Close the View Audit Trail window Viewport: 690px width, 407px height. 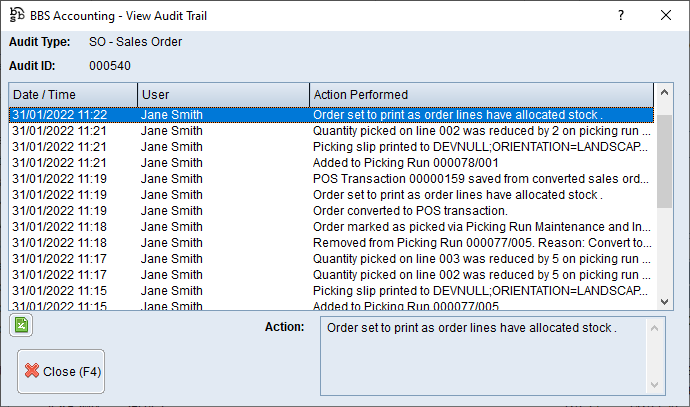point(666,15)
